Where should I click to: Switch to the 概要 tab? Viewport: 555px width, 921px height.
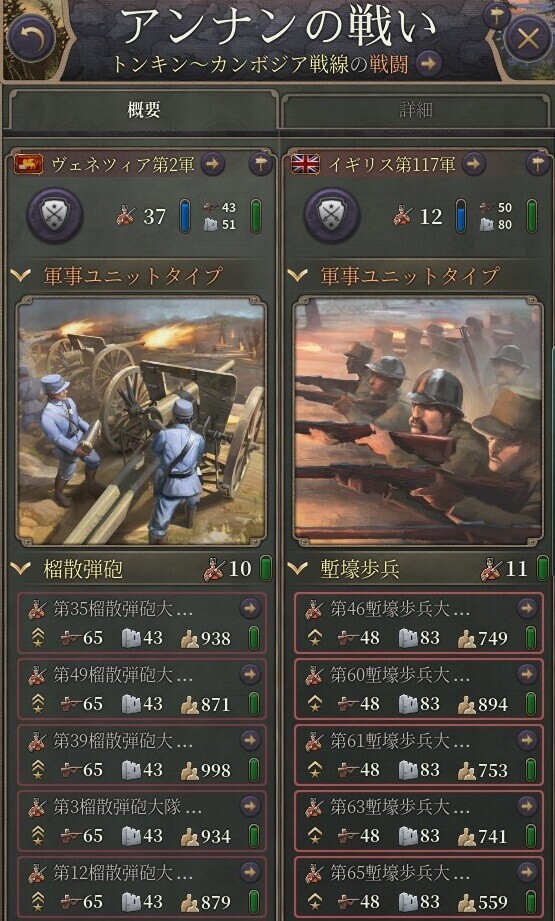click(x=143, y=110)
